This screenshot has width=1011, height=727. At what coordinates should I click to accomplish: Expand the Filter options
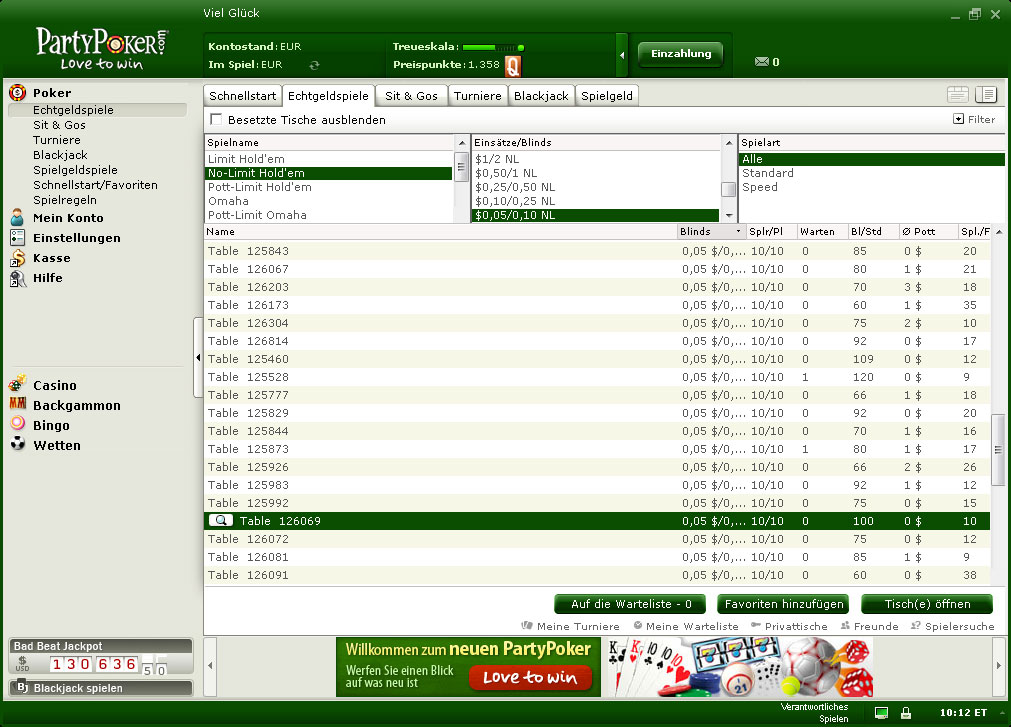pos(974,119)
